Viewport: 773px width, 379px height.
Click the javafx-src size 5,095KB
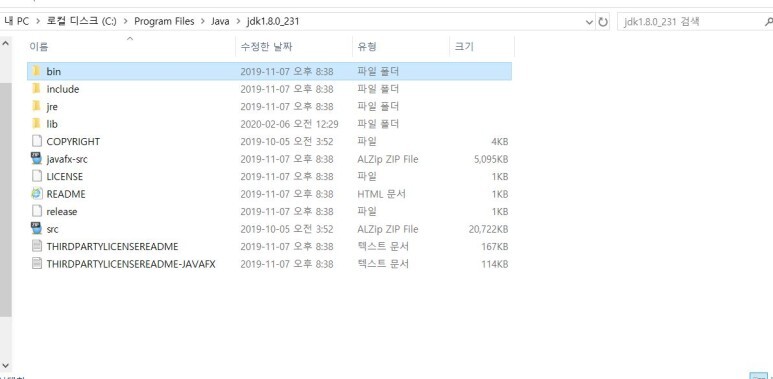click(491, 159)
